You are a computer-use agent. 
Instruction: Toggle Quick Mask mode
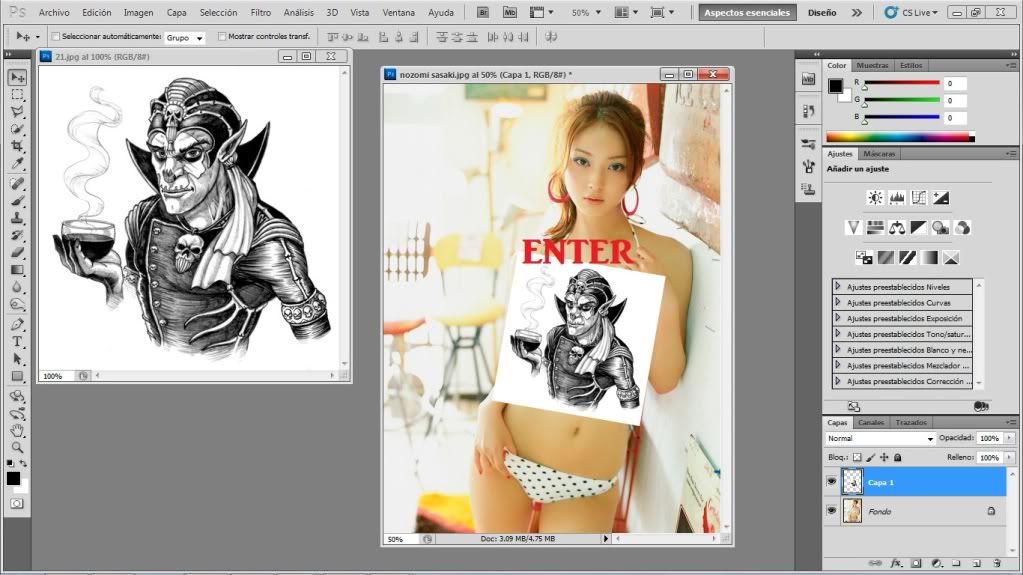click(x=17, y=504)
